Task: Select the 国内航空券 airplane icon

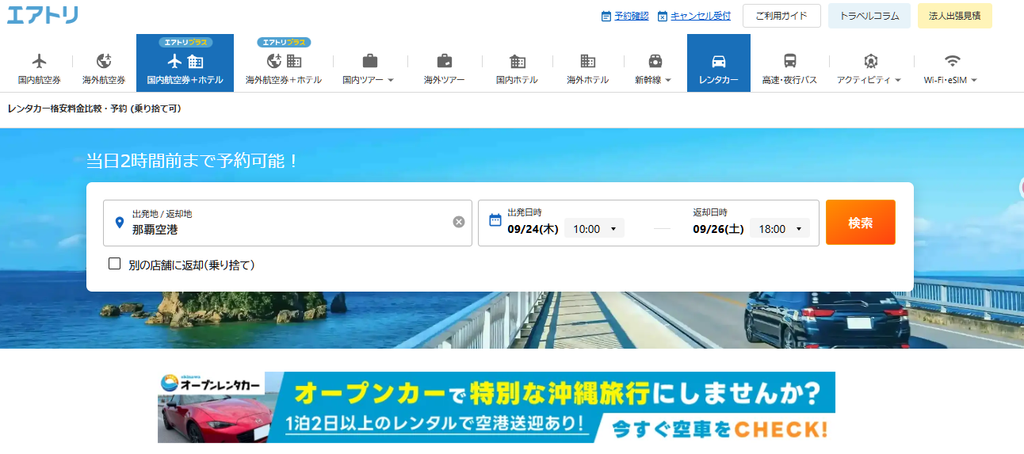Action: (x=39, y=61)
